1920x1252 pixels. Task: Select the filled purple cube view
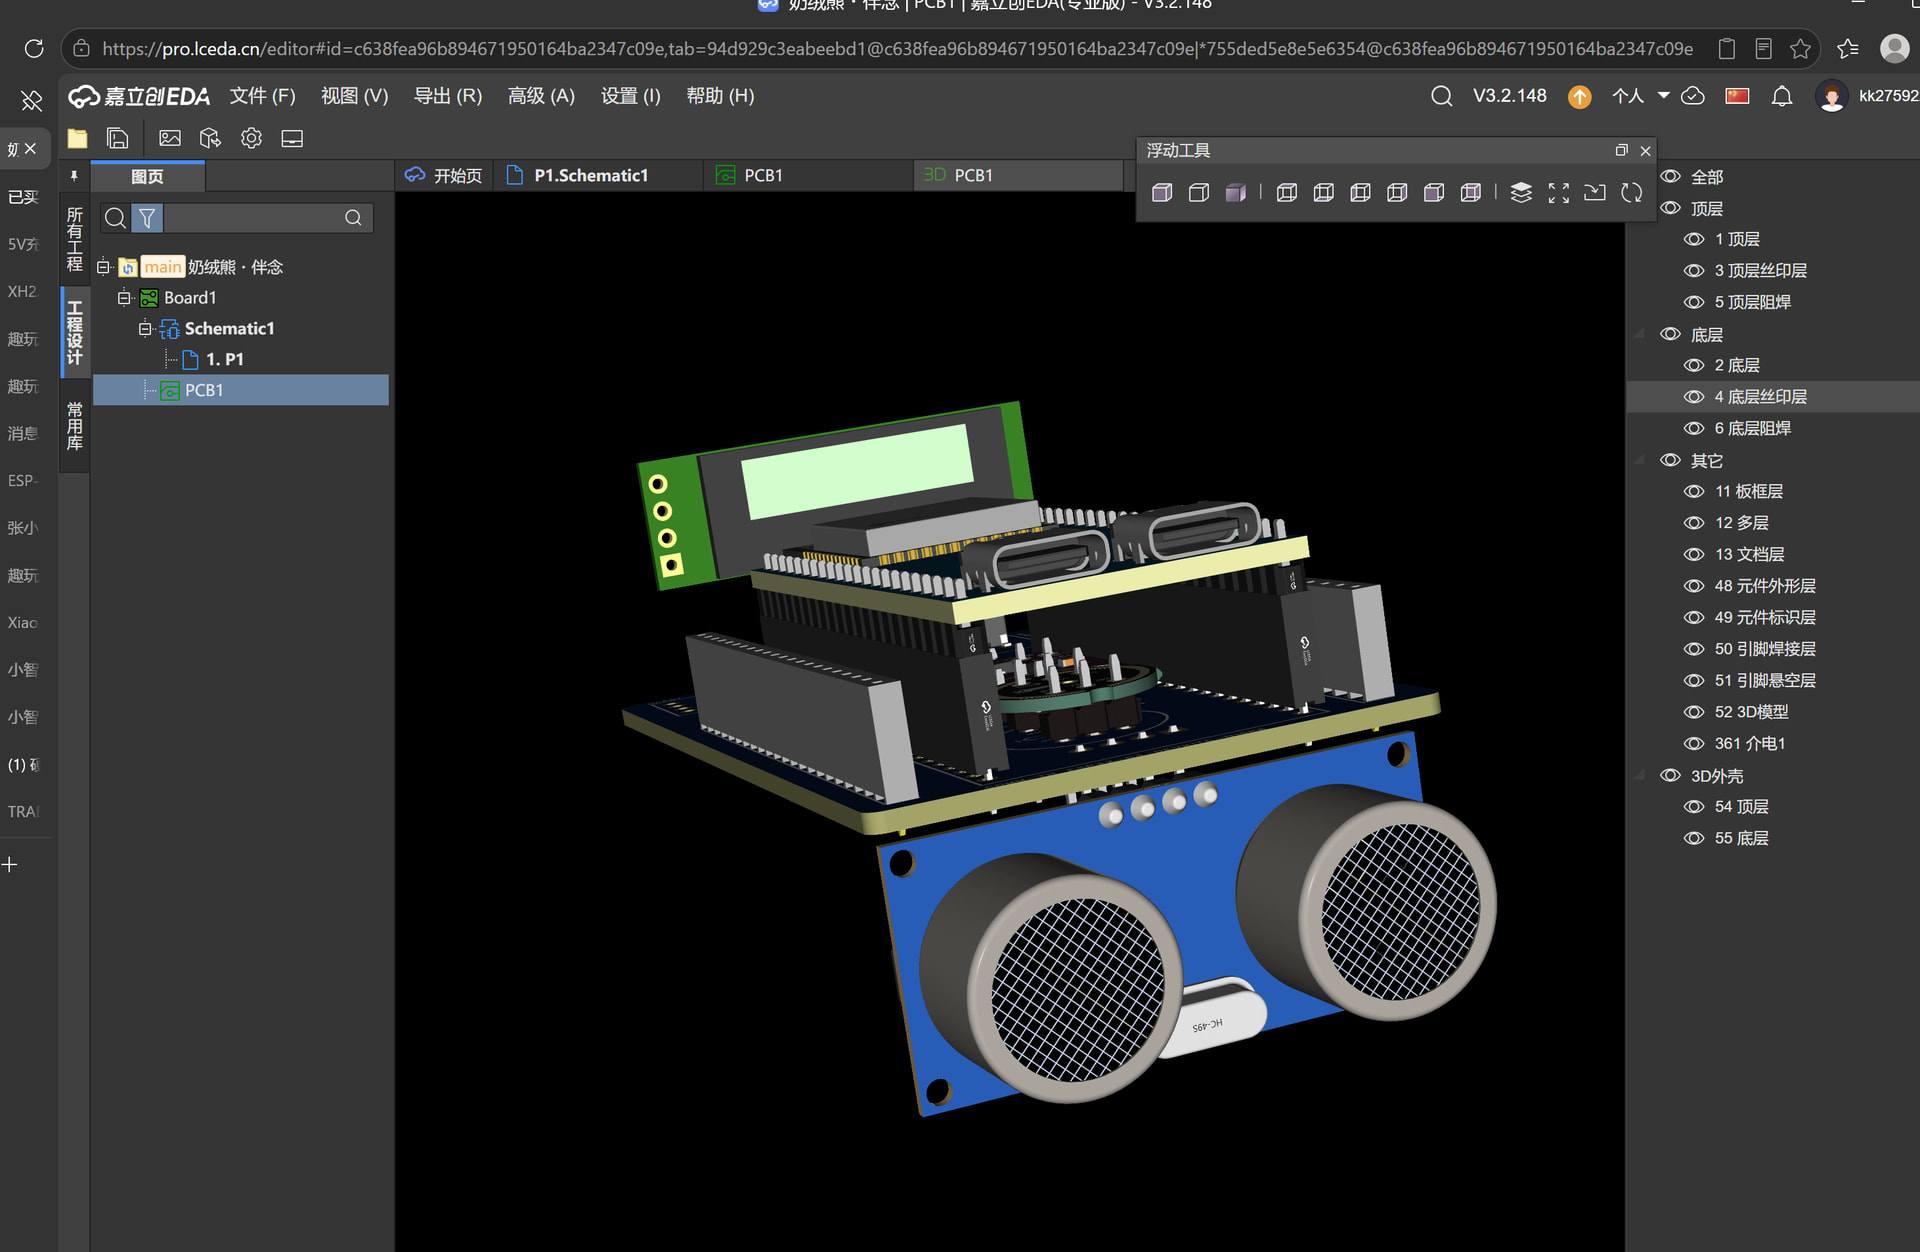pos(1236,192)
